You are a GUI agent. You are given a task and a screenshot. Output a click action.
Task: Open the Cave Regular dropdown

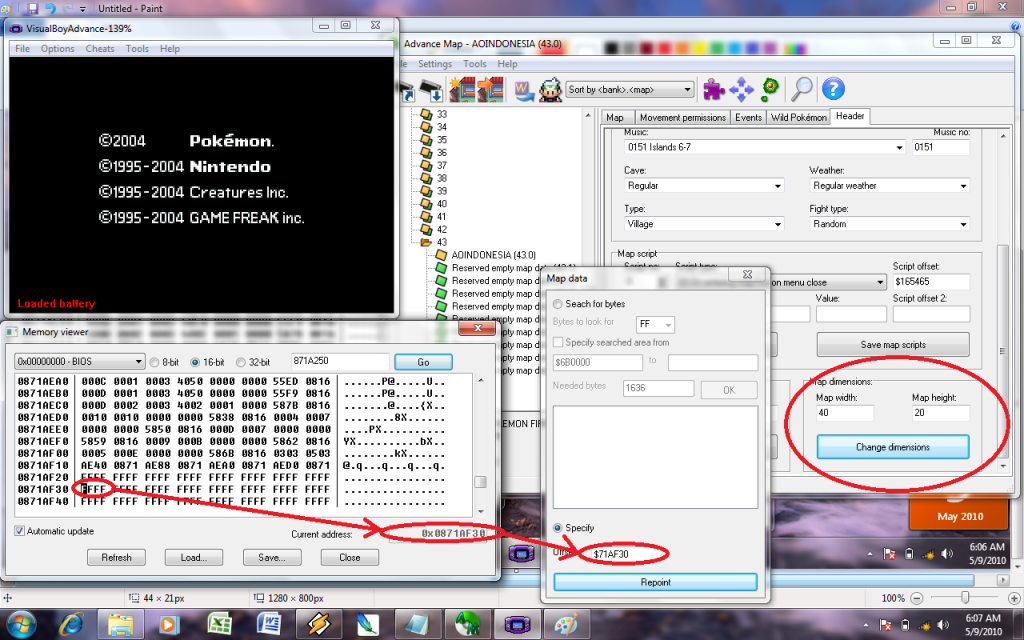point(704,185)
